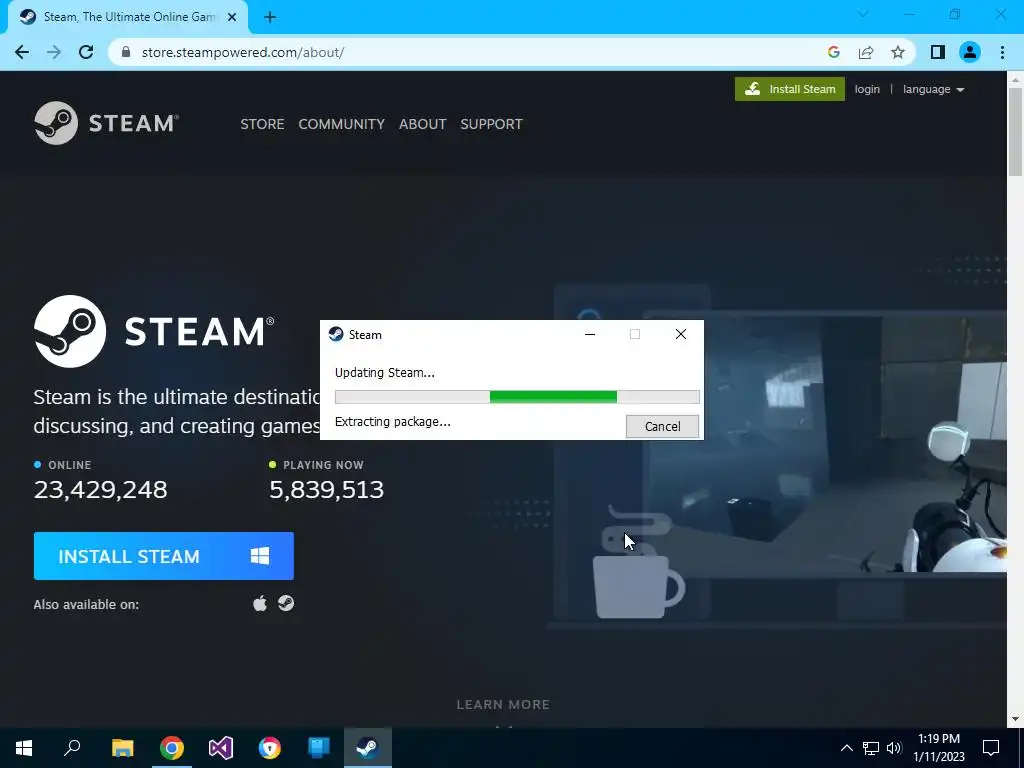This screenshot has width=1024, height=768.
Task: Click the Steam taskbar icon
Action: 368,748
